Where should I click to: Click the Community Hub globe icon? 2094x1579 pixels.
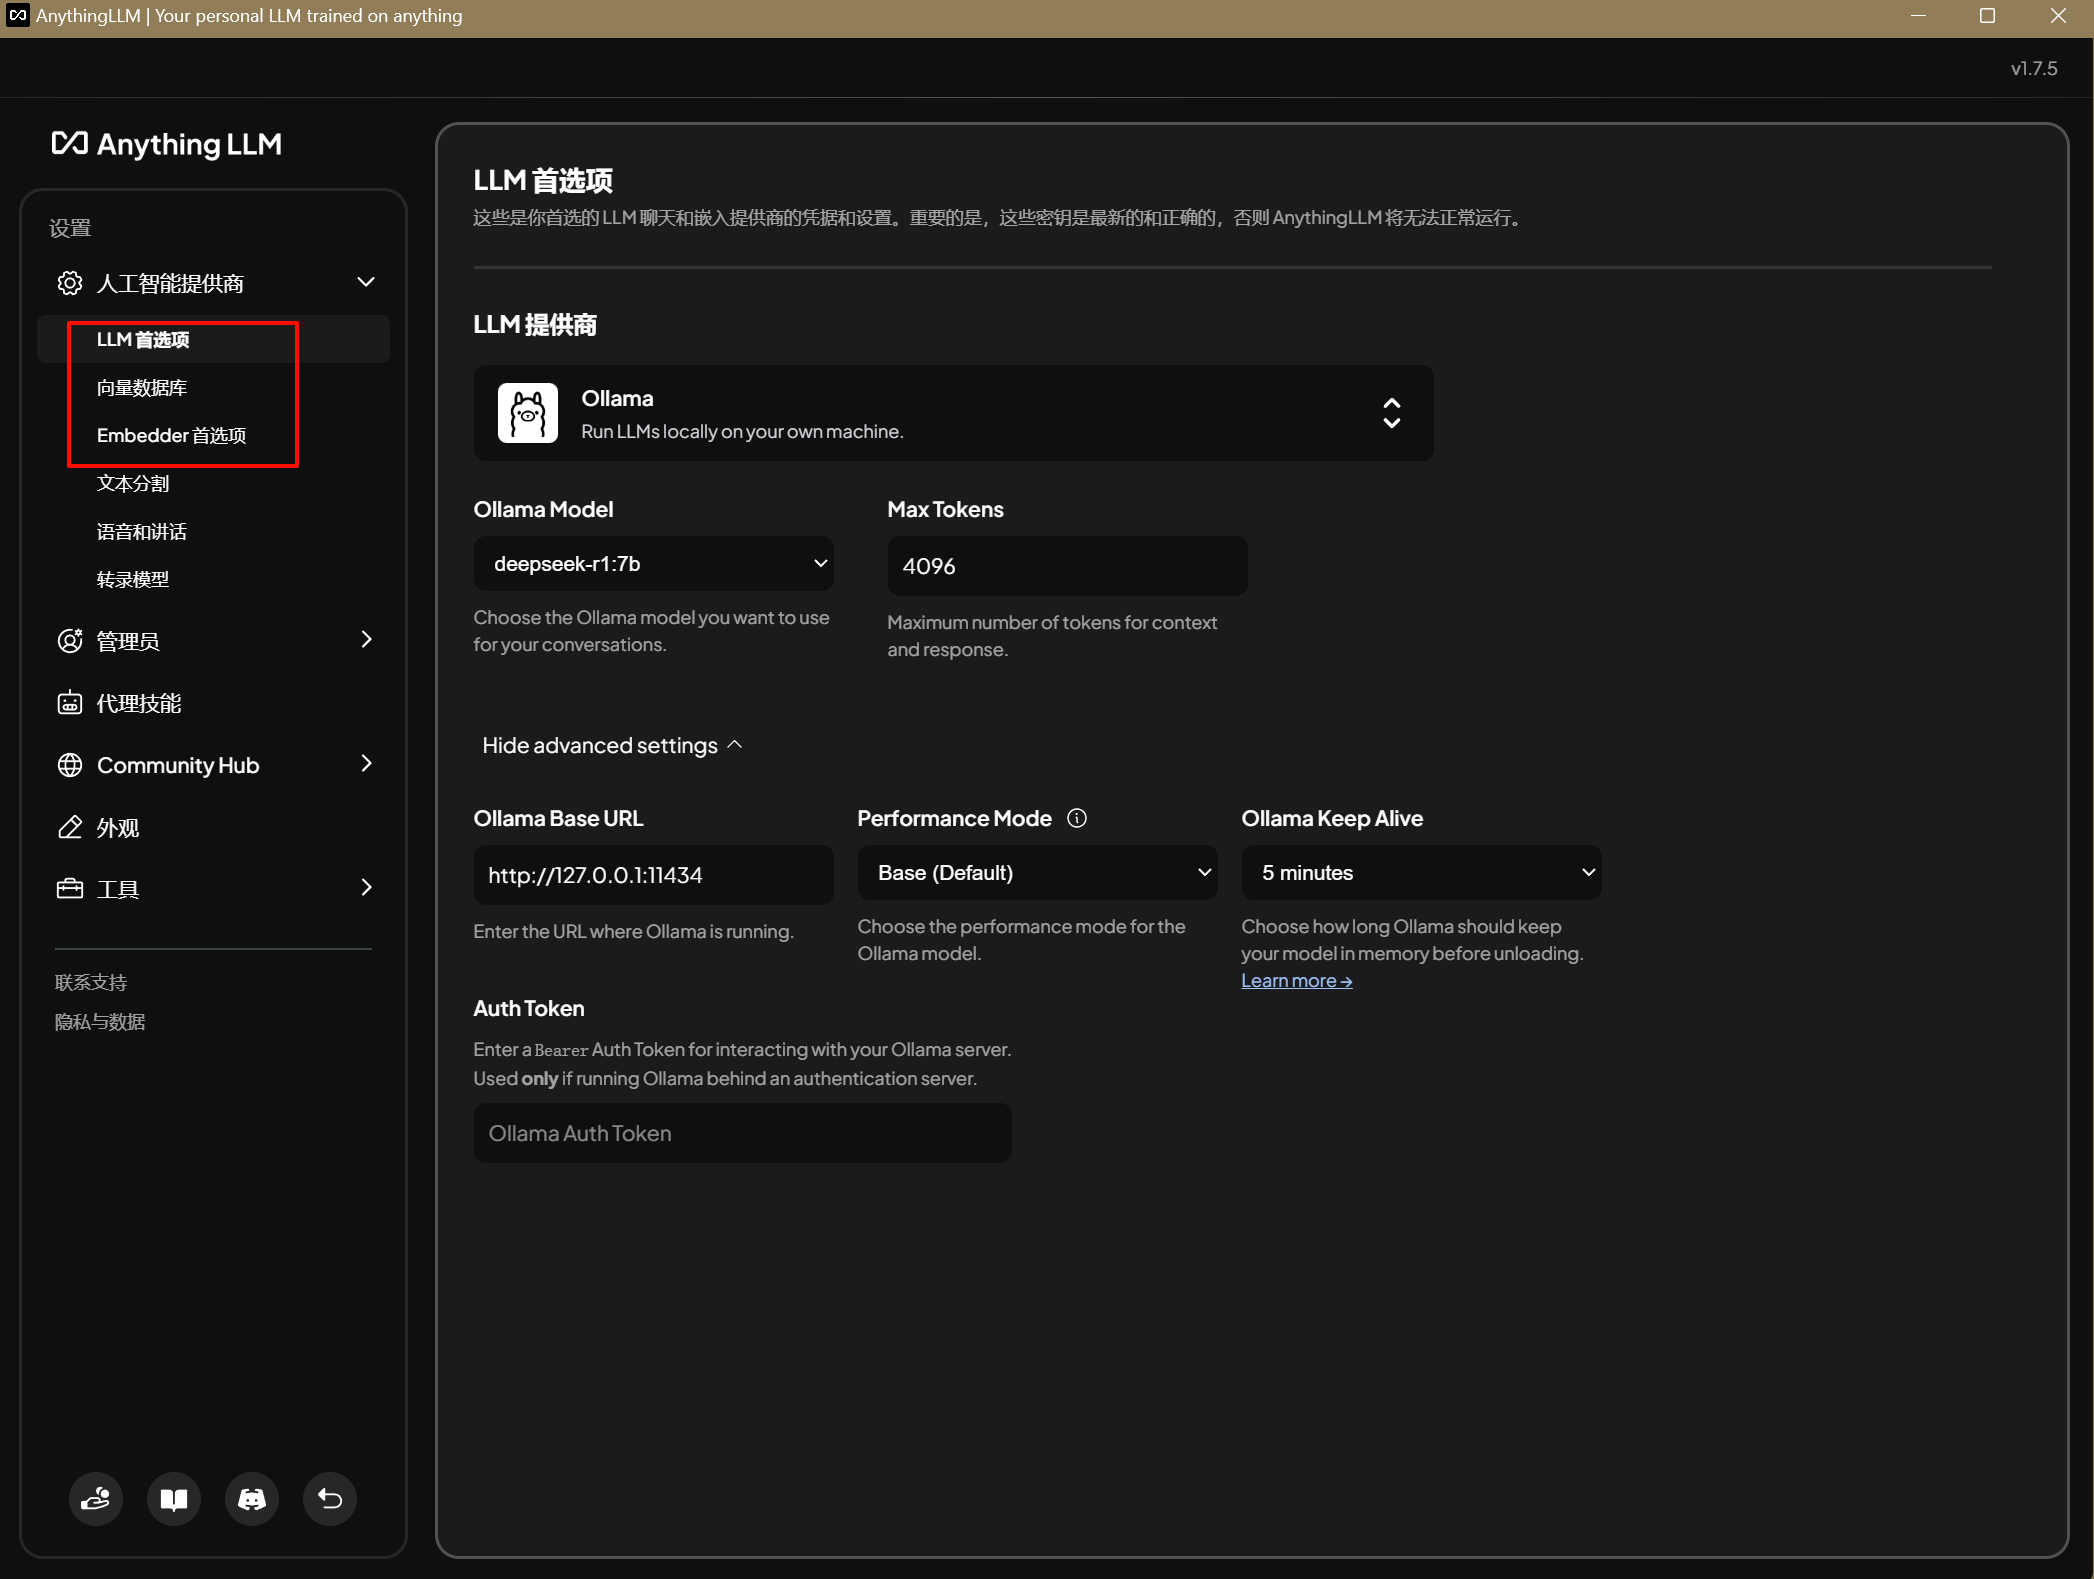(70, 765)
